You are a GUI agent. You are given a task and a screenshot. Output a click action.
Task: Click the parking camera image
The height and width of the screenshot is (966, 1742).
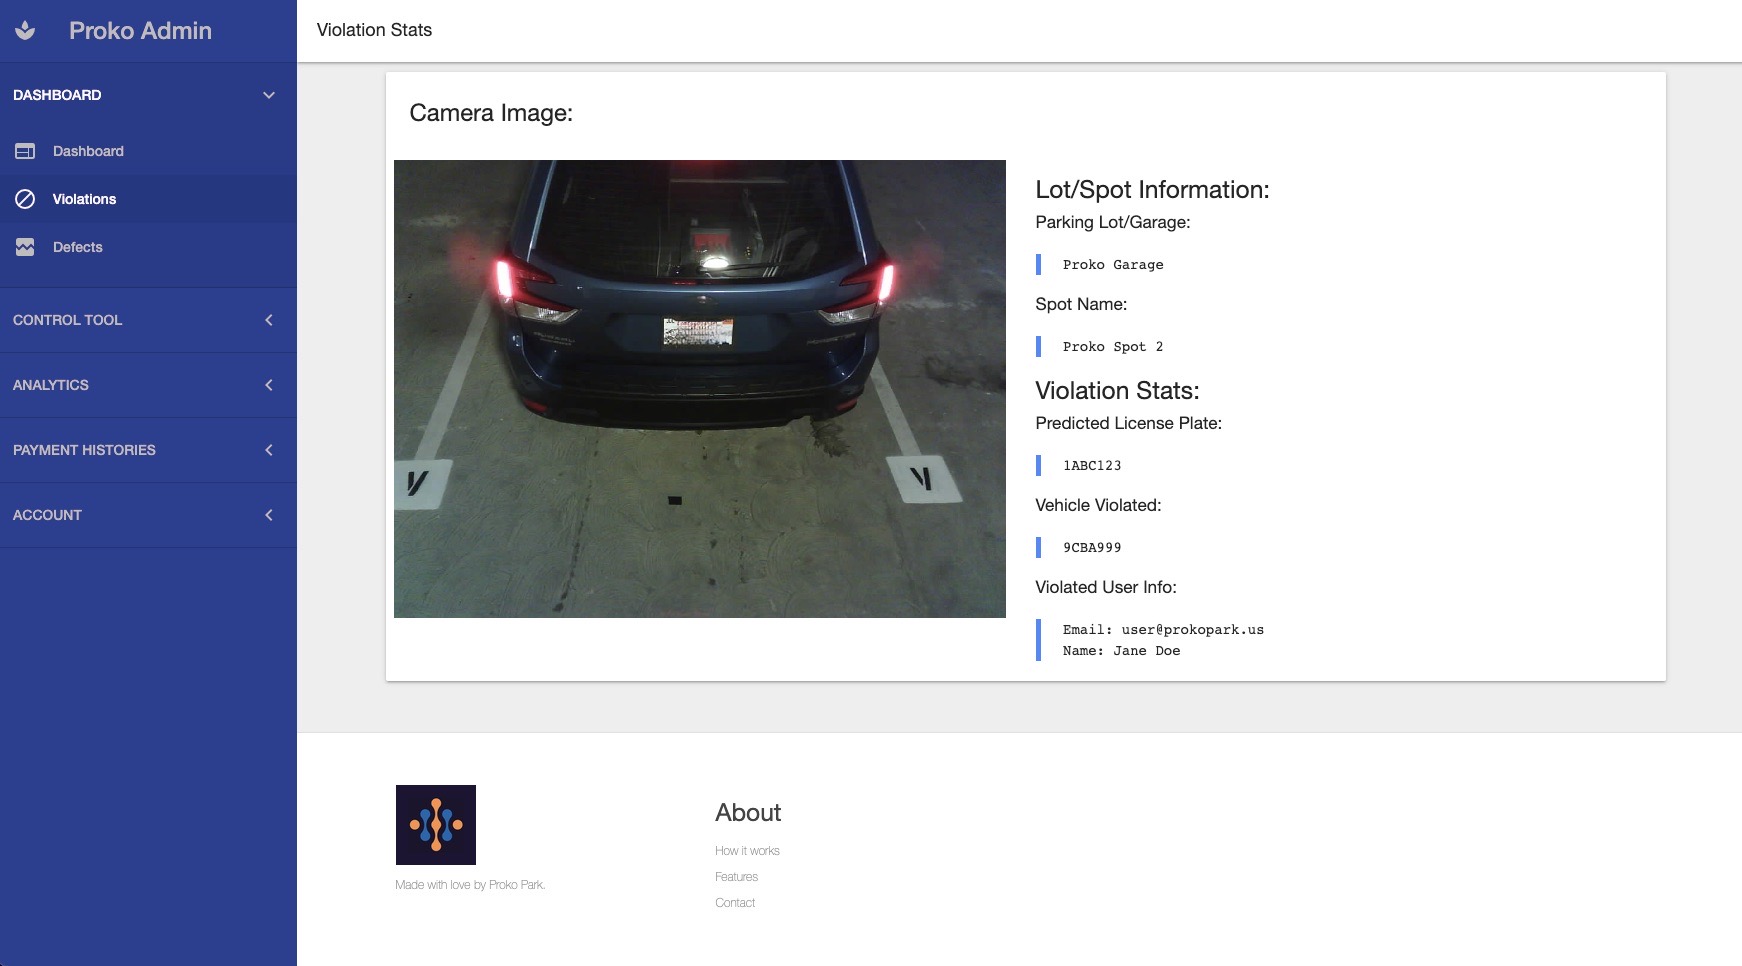(699, 389)
